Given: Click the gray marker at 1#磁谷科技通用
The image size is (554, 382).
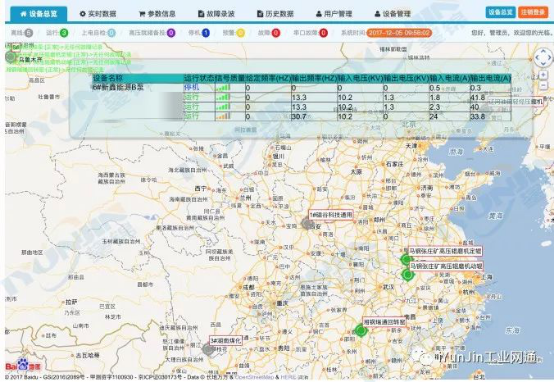Looking at the screenshot, I should pos(307,223).
